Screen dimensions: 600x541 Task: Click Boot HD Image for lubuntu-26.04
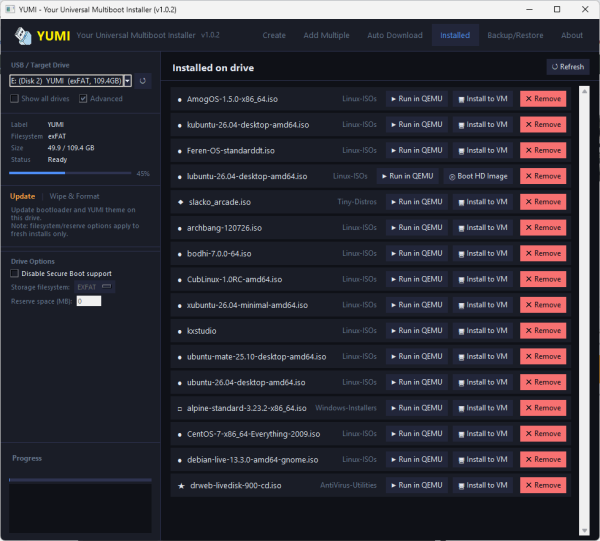[x=478, y=176]
